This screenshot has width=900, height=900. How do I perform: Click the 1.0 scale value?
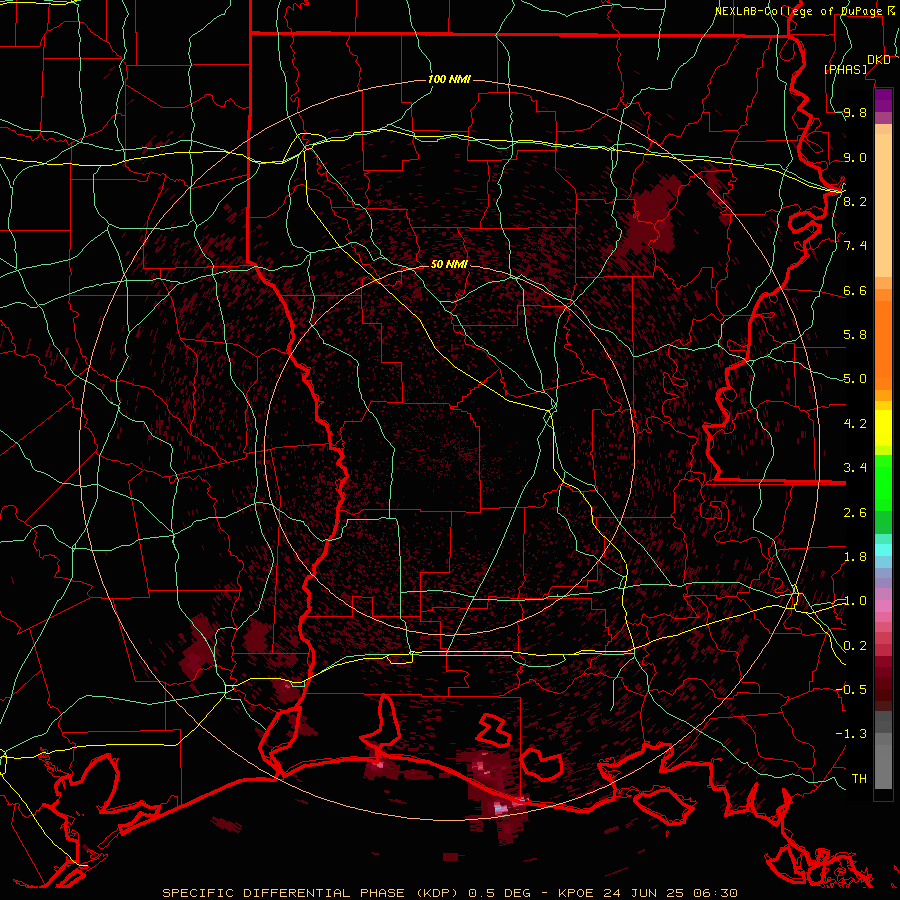point(855,601)
